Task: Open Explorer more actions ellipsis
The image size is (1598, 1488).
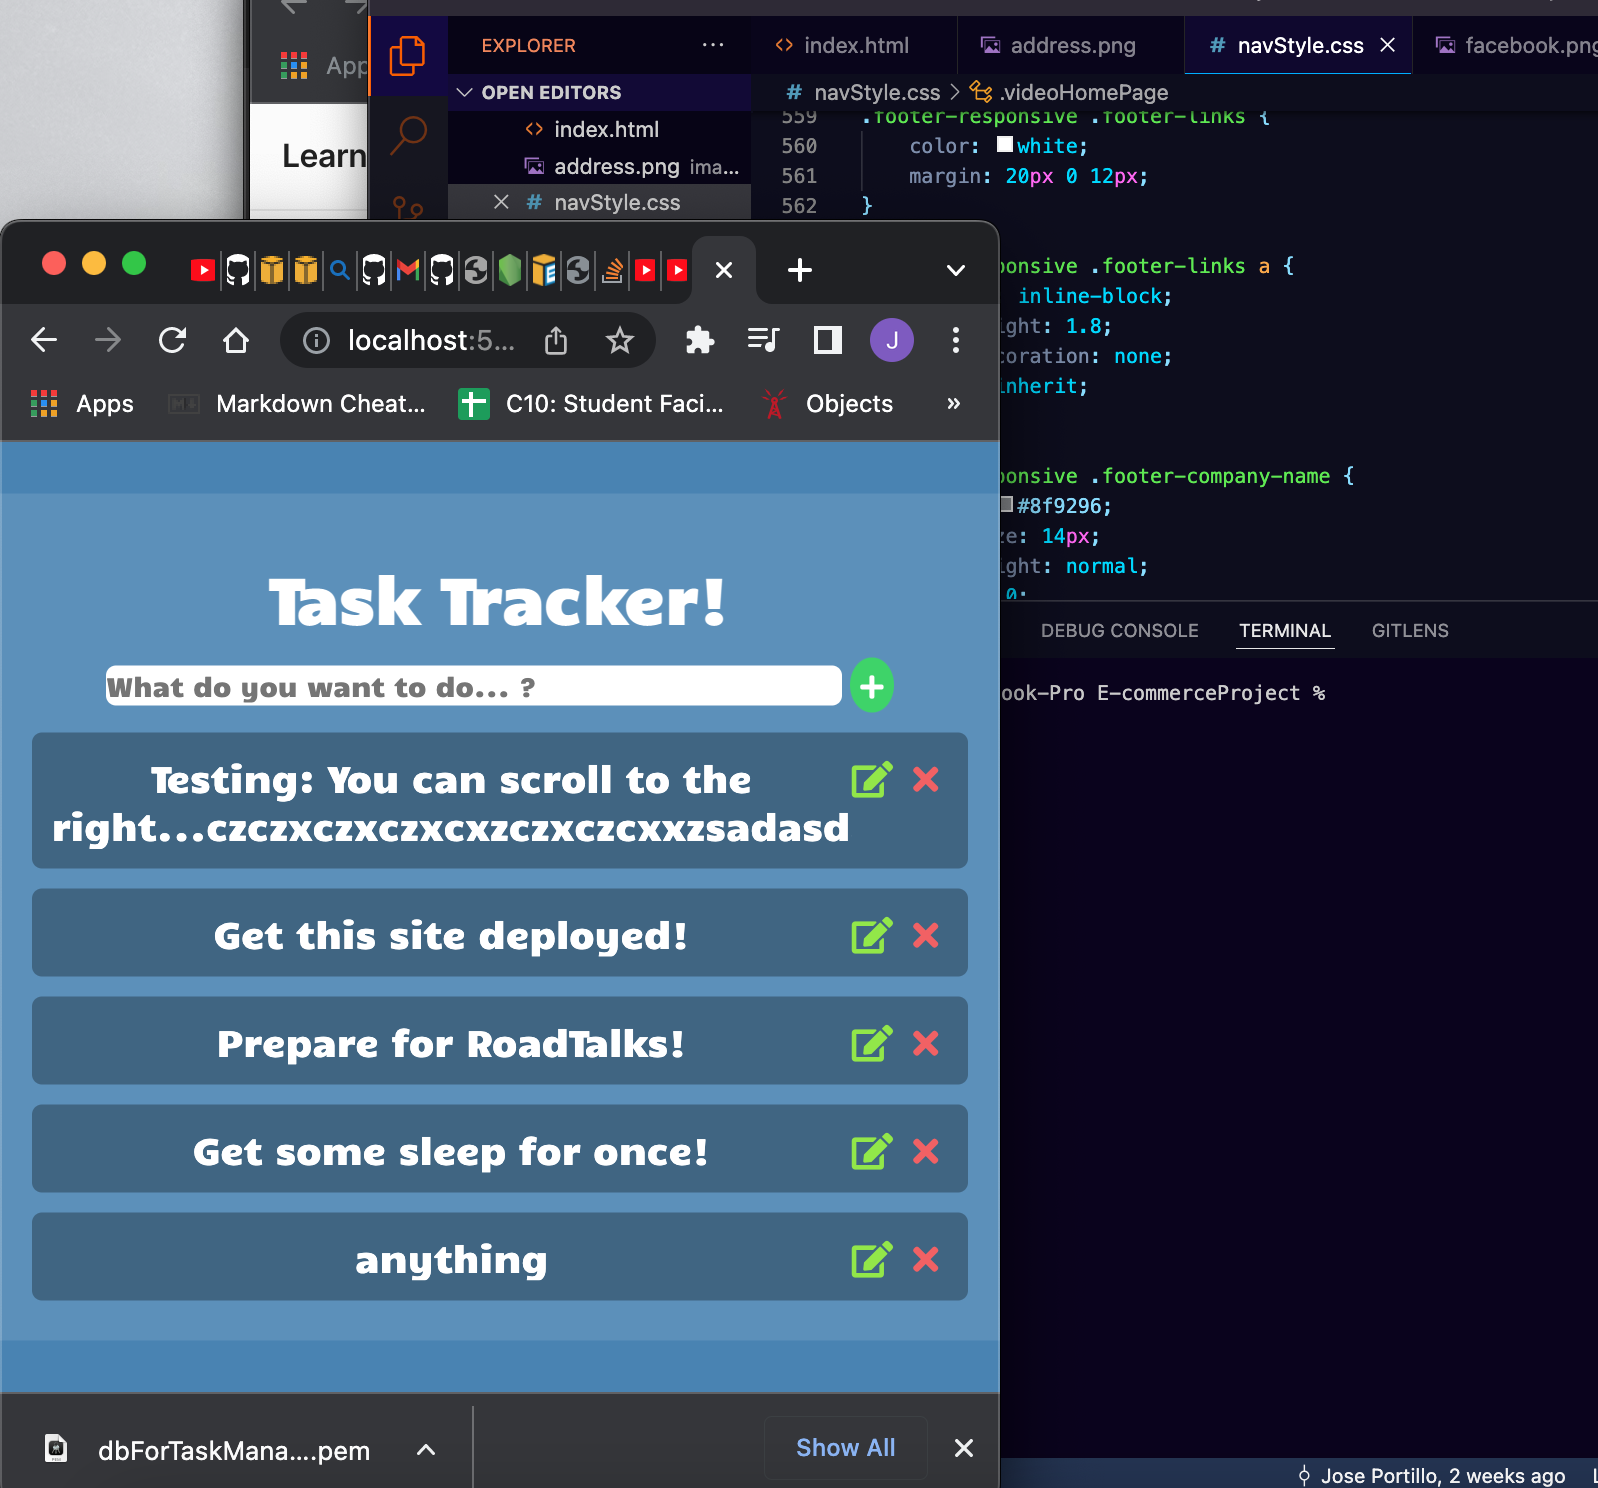Action: 713,45
